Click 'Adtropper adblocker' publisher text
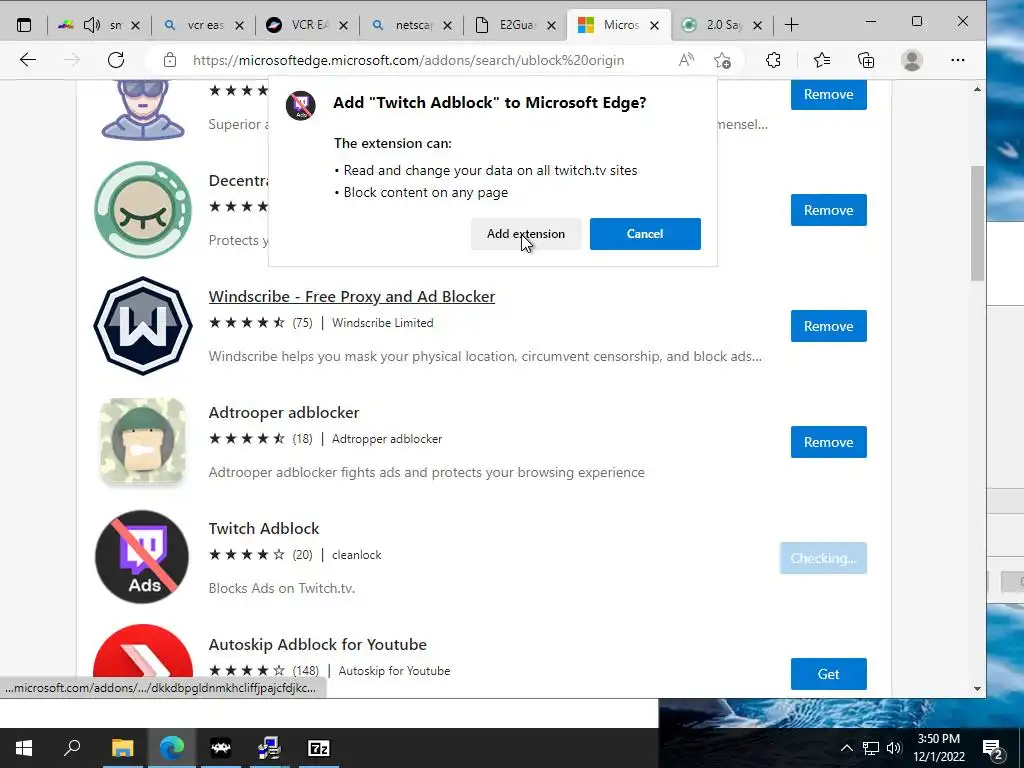This screenshot has width=1024, height=768. (x=387, y=439)
